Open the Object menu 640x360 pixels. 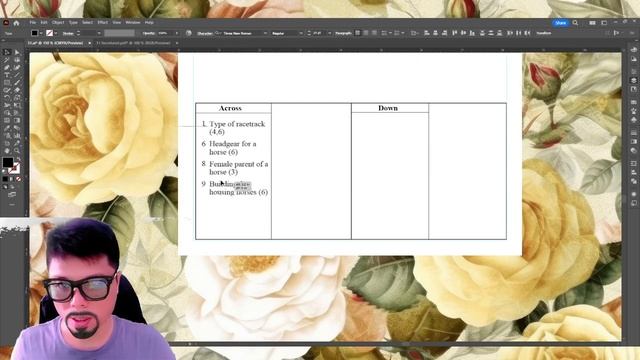(x=58, y=23)
